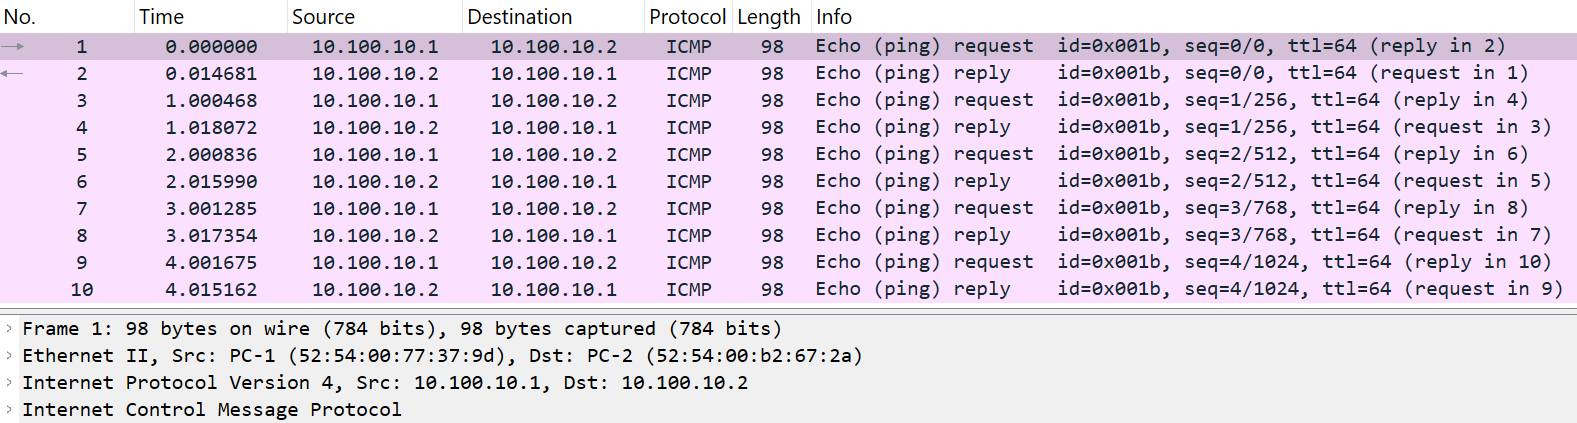Expand the Ethernet II tree node
The image size is (1577, 423).
(x=9, y=356)
